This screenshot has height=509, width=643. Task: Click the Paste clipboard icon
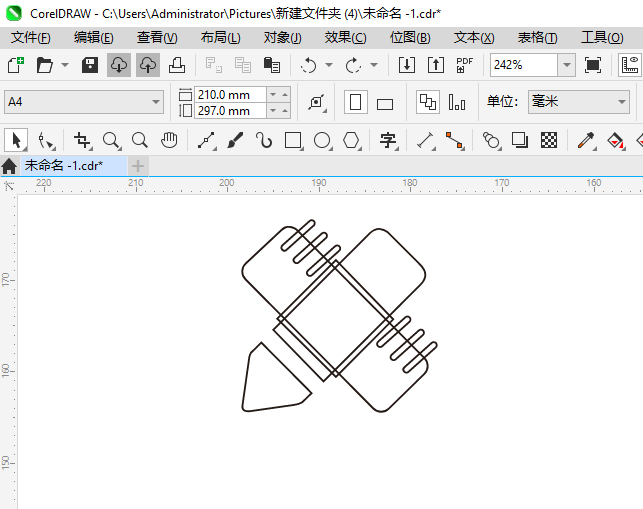[271, 65]
